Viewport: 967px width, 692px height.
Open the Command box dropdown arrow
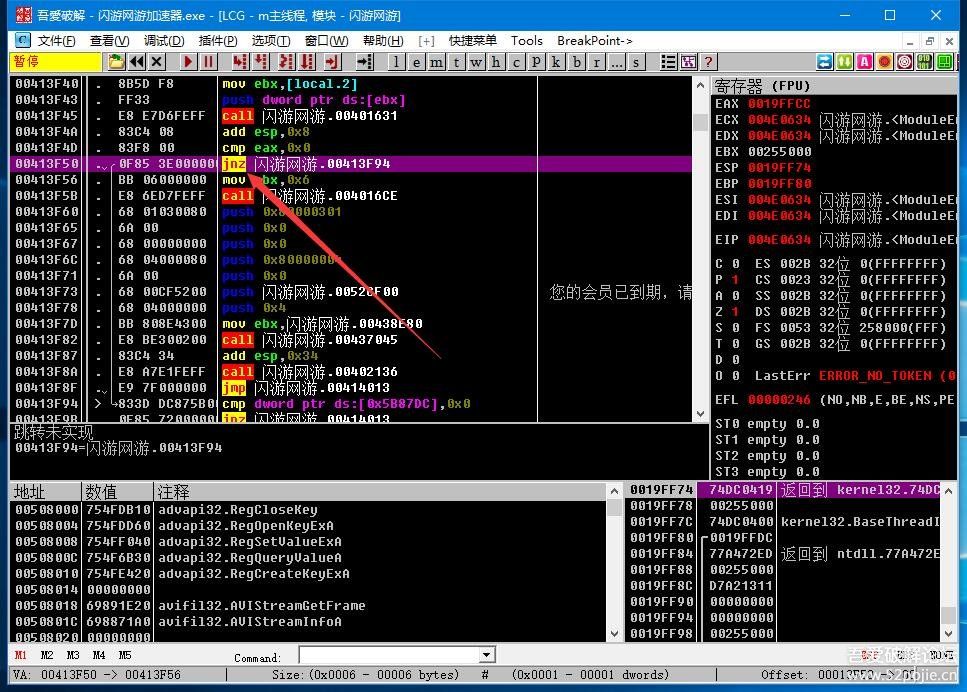487,655
